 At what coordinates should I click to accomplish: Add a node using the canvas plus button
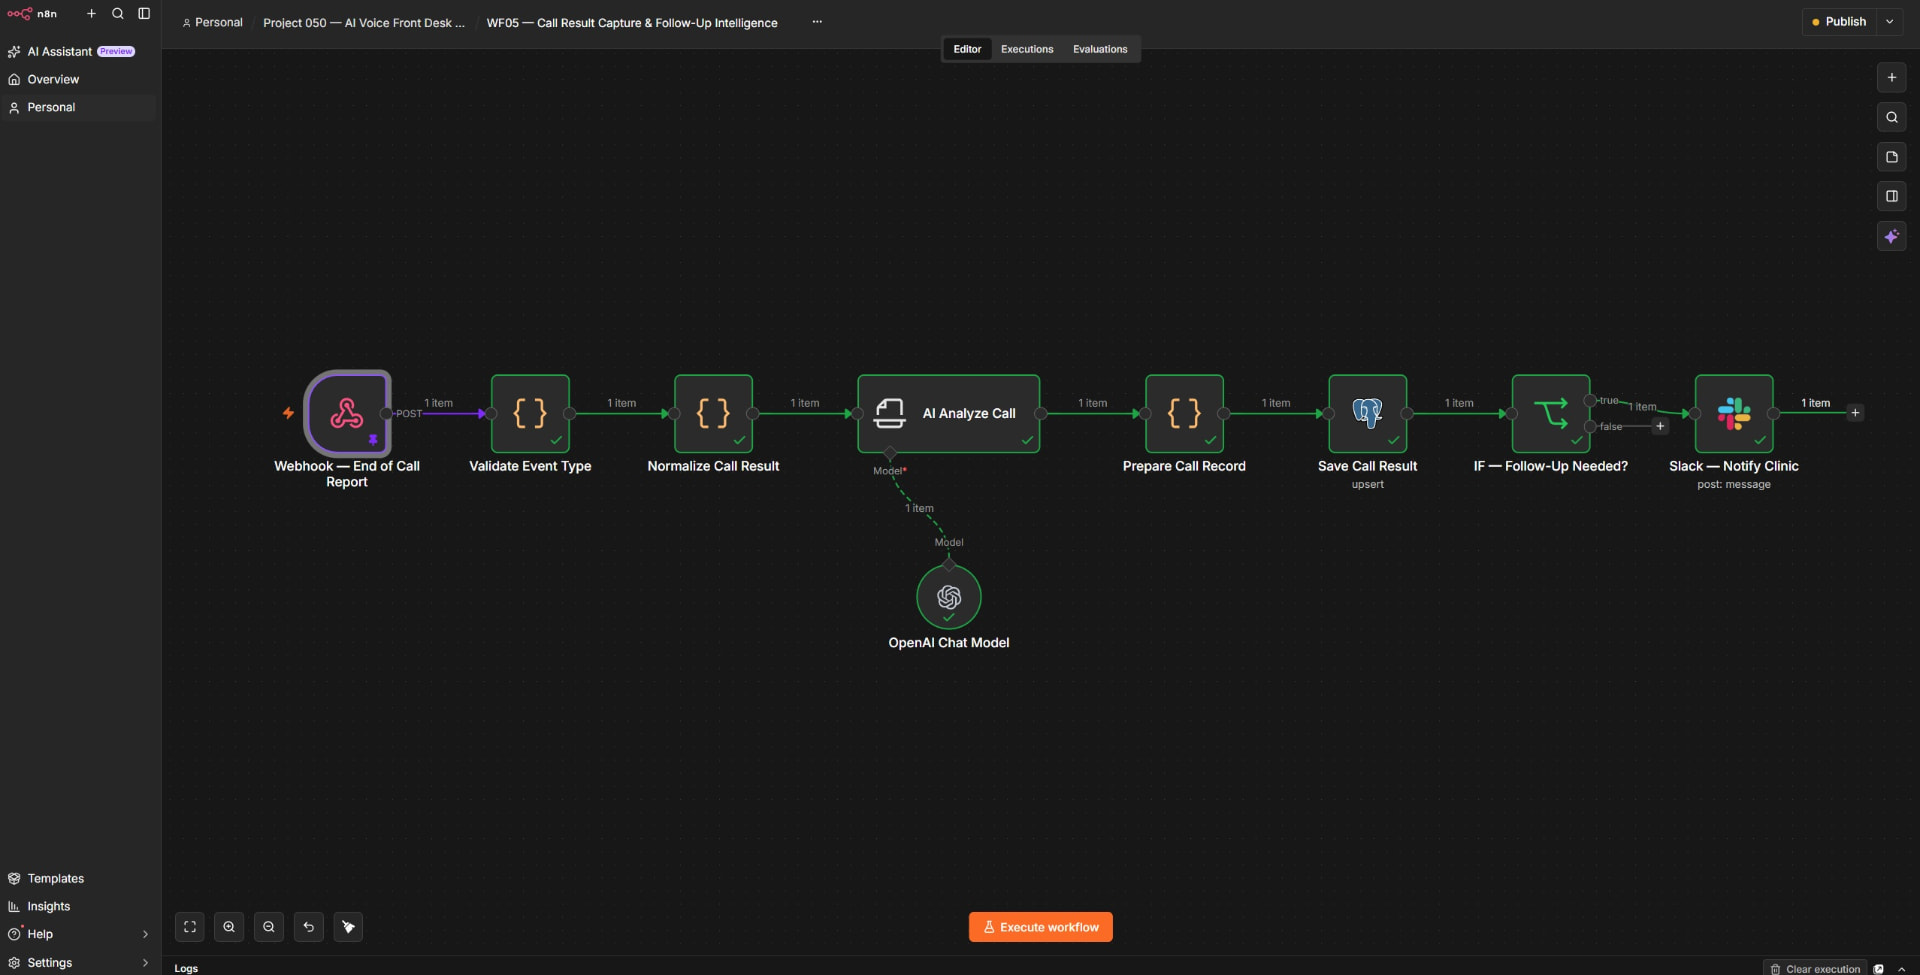pos(1891,77)
